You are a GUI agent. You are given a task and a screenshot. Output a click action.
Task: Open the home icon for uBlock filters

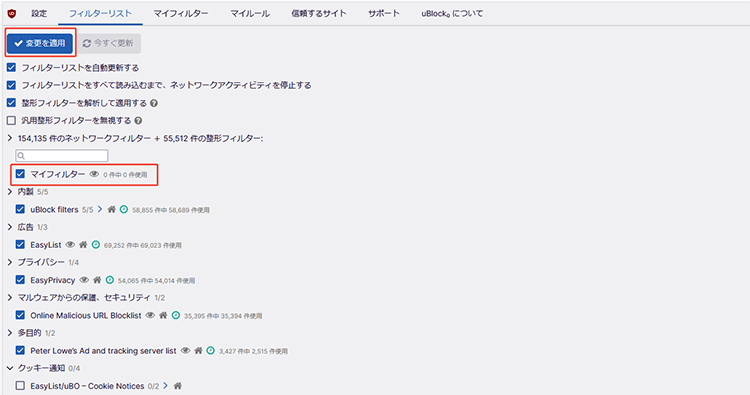(x=111, y=209)
